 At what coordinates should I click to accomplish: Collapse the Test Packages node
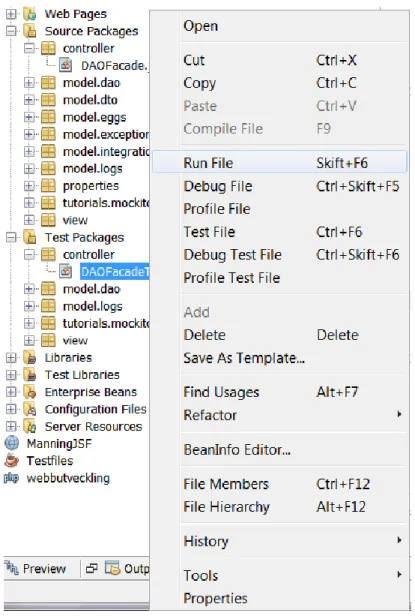click(11, 237)
